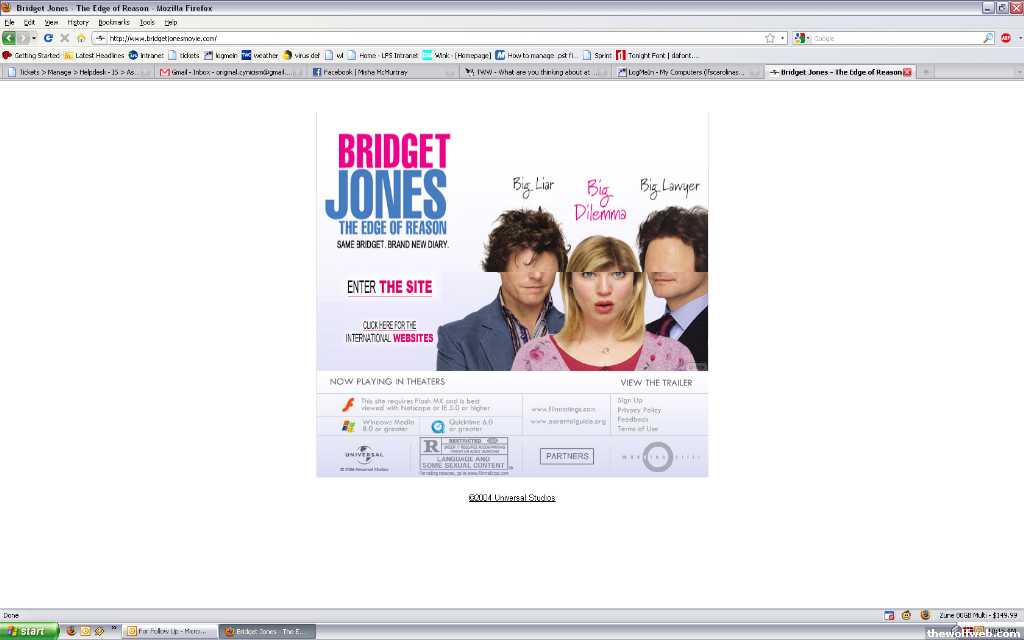Close the Bridget Jones tab
The height and width of the screenshot is (640, 1024).
tap(907, 72)
